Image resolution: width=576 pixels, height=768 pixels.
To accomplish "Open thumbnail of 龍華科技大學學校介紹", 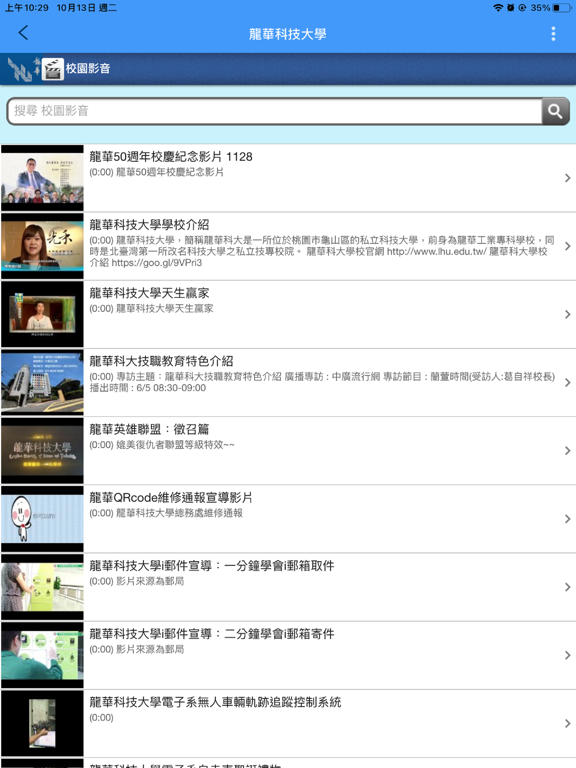I will point(42,246).
